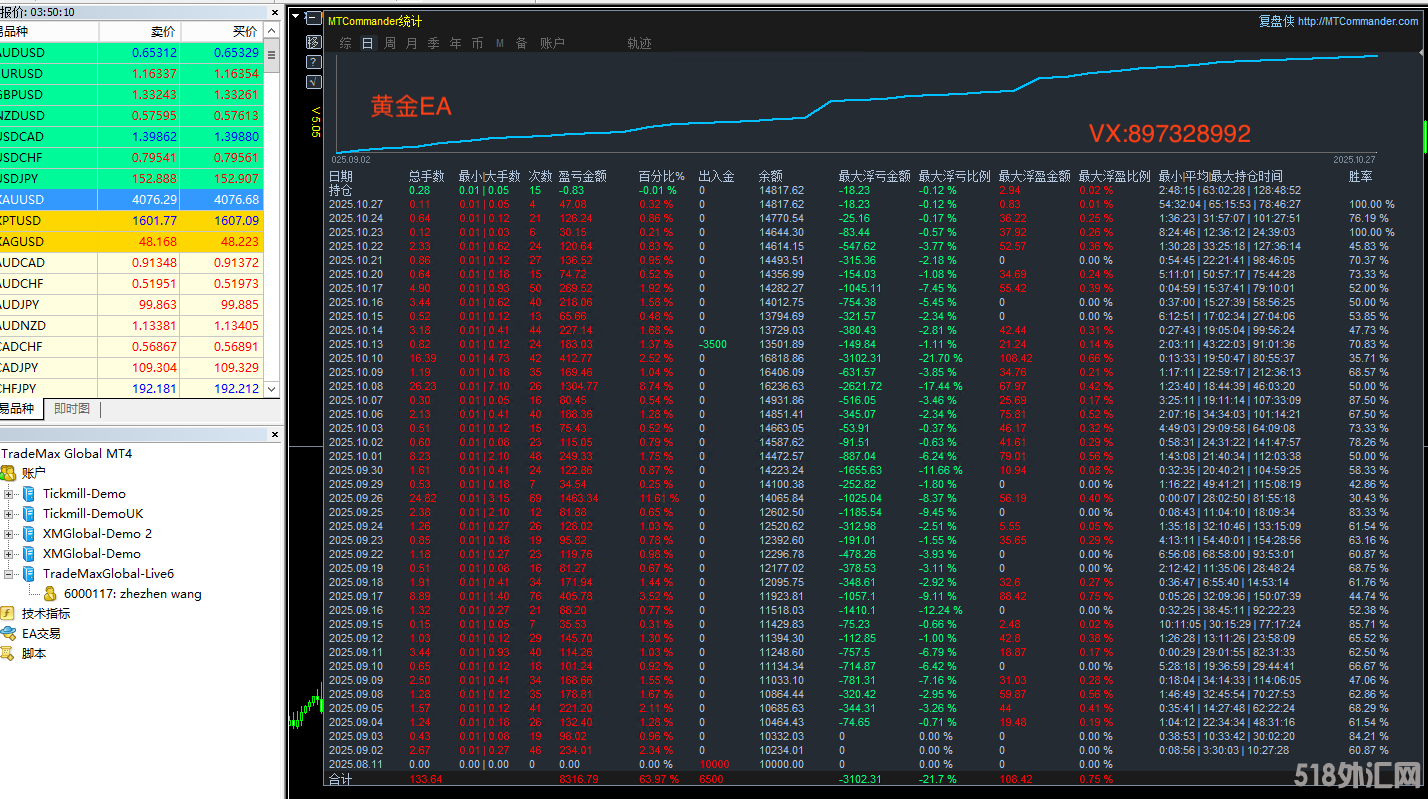The width and height of the screenshot is (1428, 799).
Task: Click the MTCommander minimize panel icon
Action: click(313, 19)
